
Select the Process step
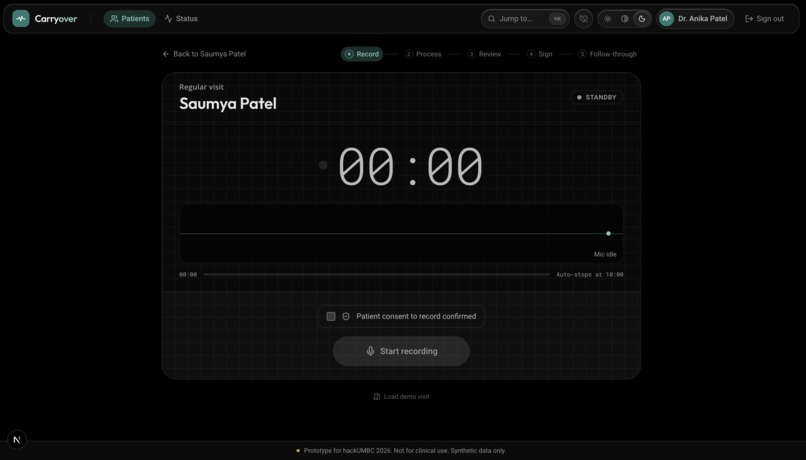[x=423, y=54]
